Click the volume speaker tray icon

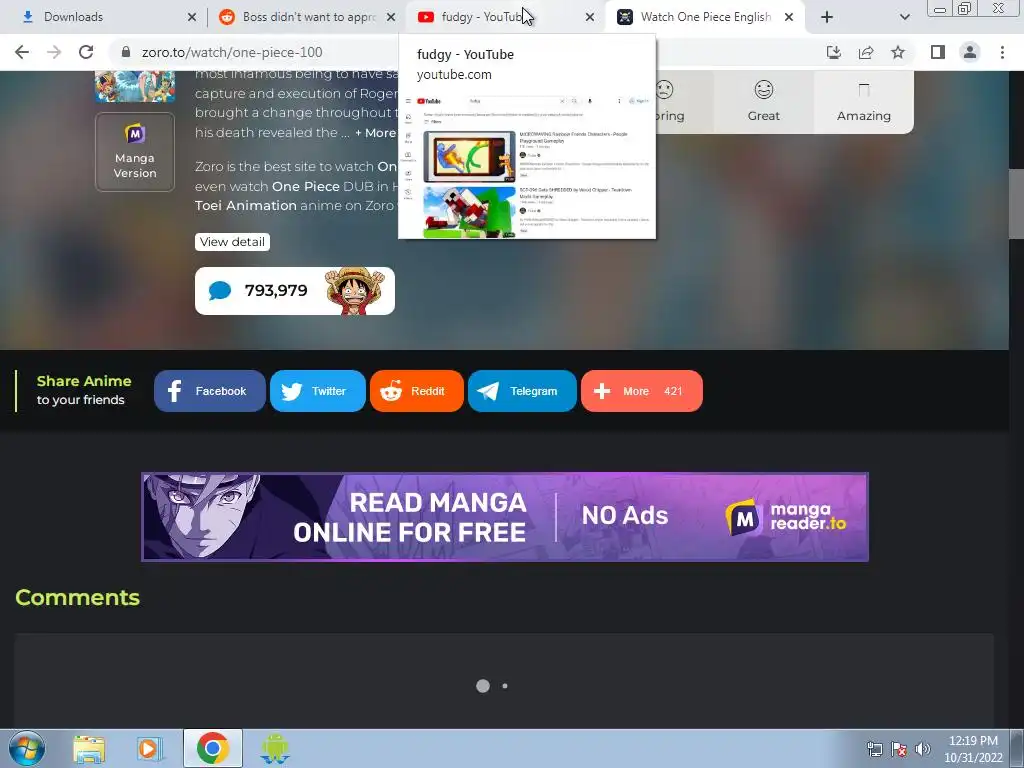[923, 749]
